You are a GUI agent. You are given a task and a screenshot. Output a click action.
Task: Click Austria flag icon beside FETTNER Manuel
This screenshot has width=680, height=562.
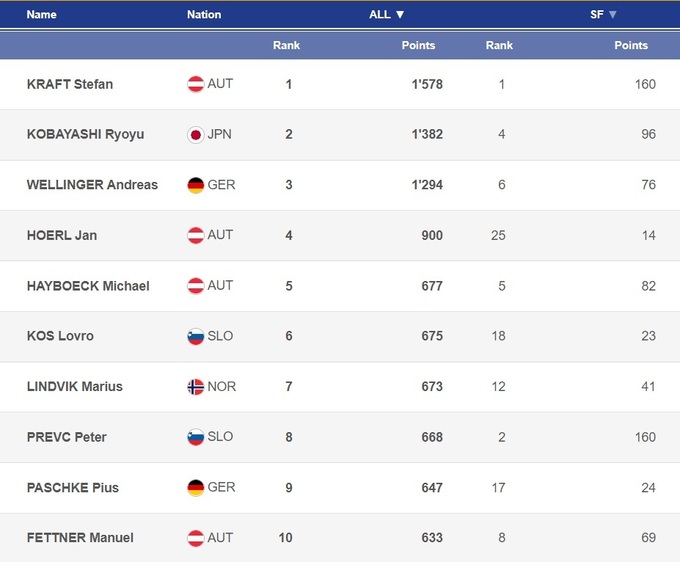click(196, 538)
